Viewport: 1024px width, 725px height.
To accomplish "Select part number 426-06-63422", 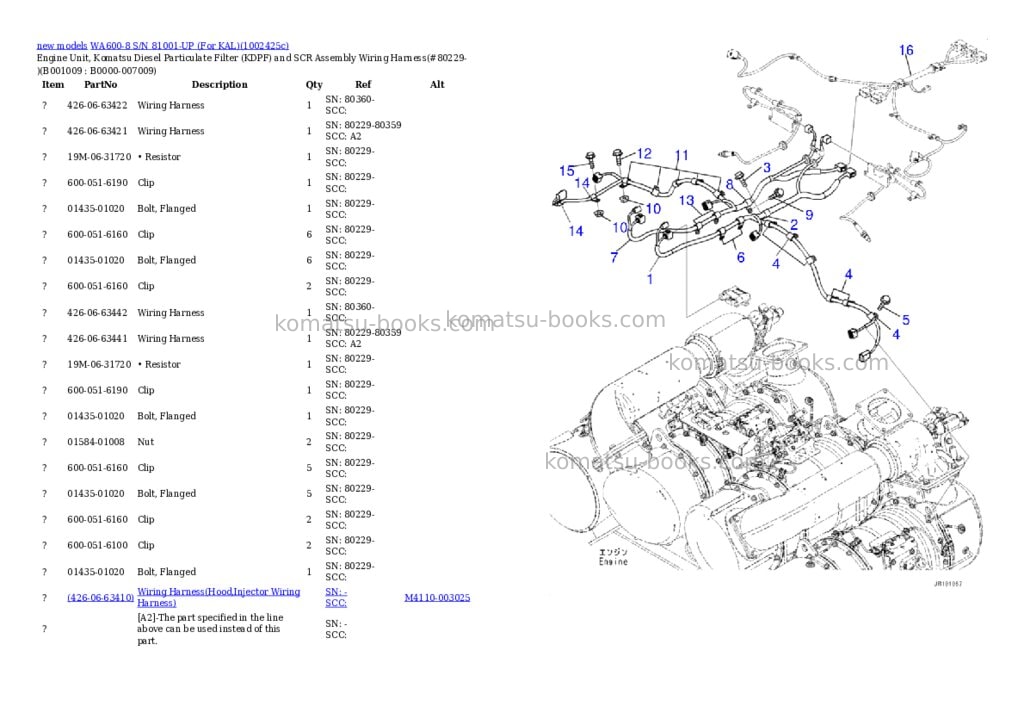I will coord(97,105).
